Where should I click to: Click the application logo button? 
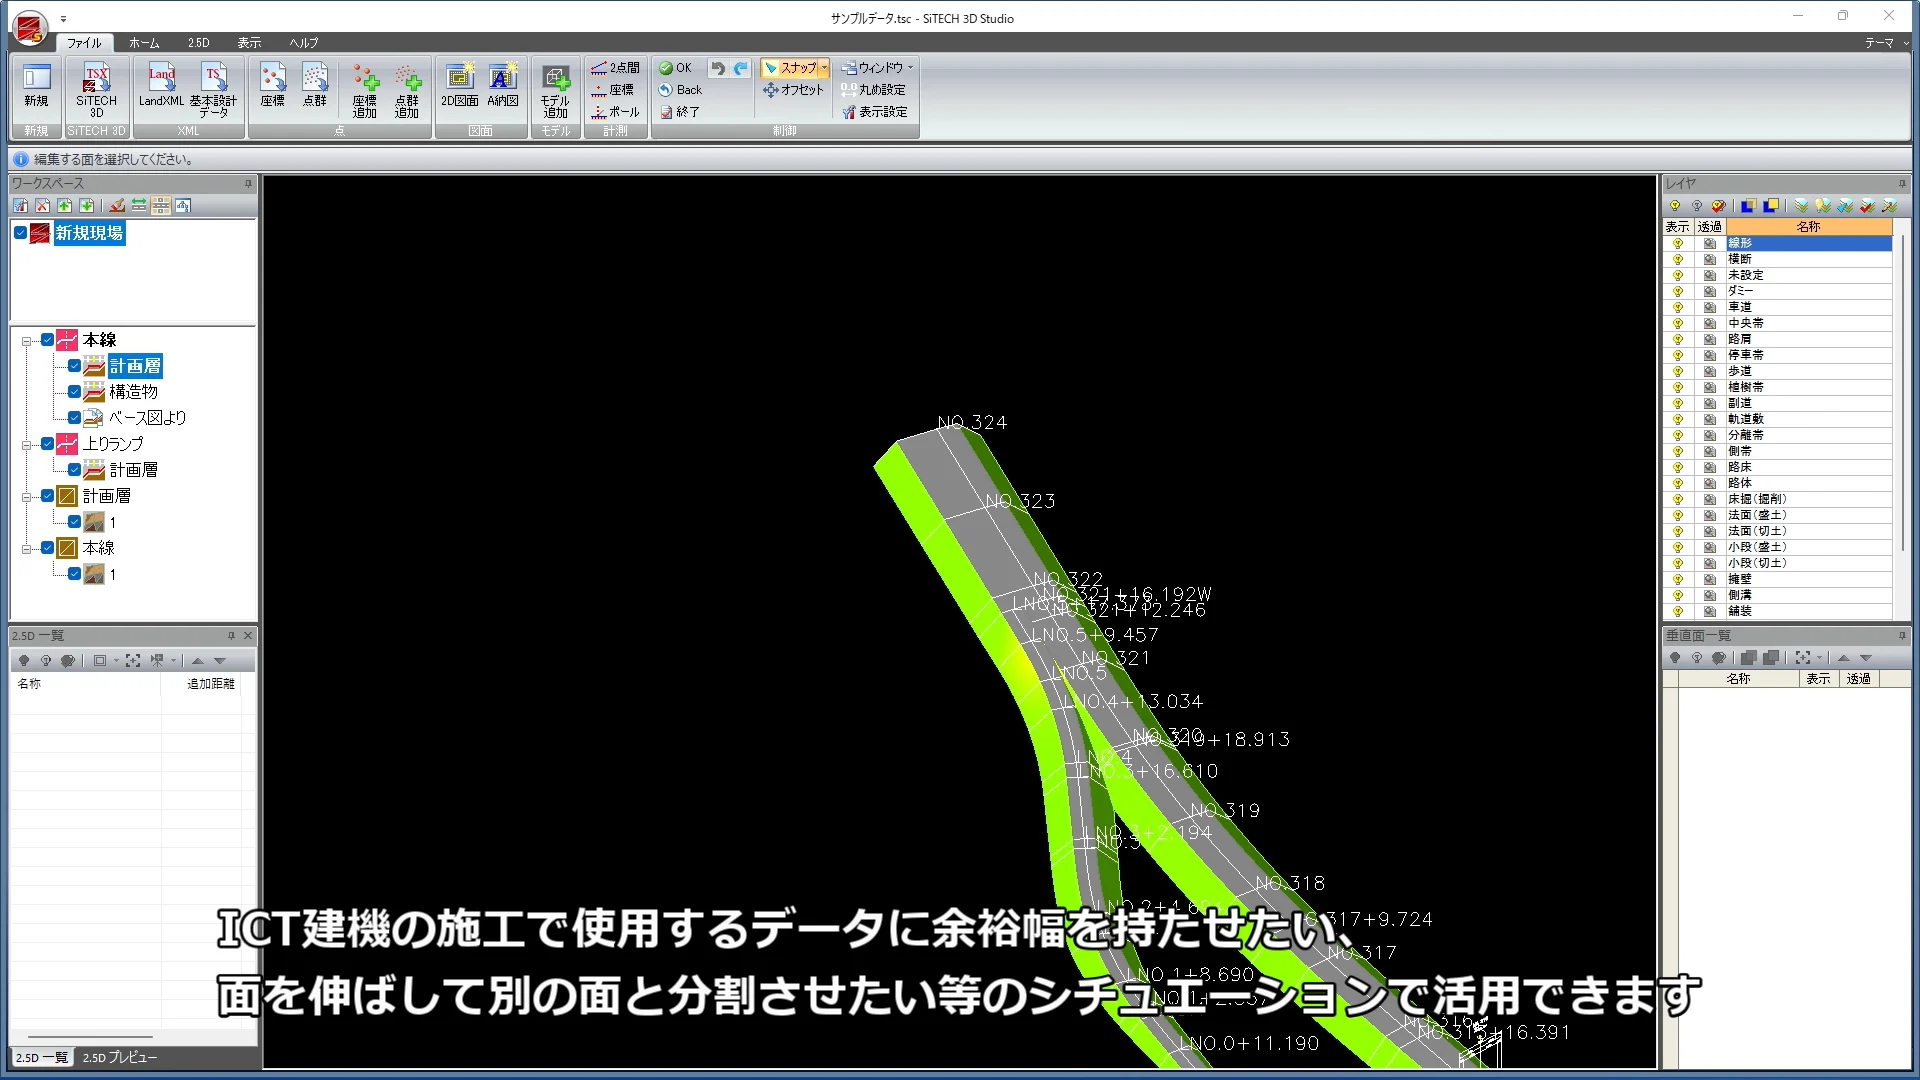click(30, 27)
